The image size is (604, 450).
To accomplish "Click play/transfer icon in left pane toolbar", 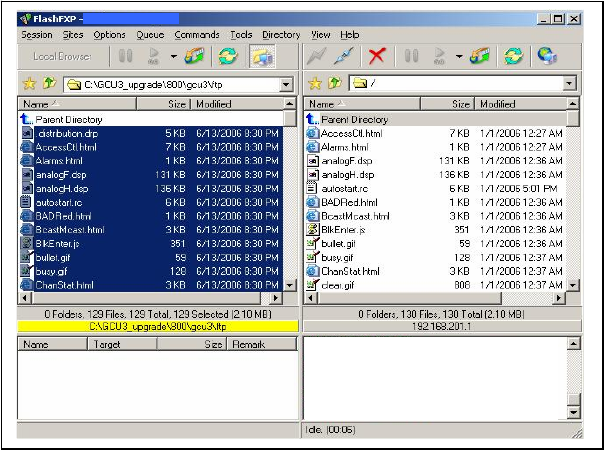I will (154, 56).
